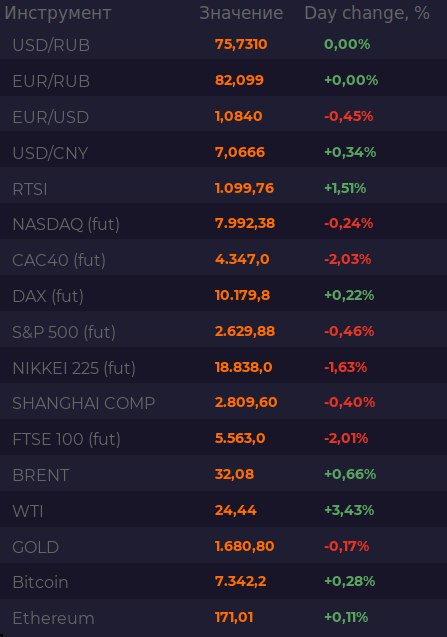
Task: Open the Bitcoin row
Action: click(x=224, y=582)
